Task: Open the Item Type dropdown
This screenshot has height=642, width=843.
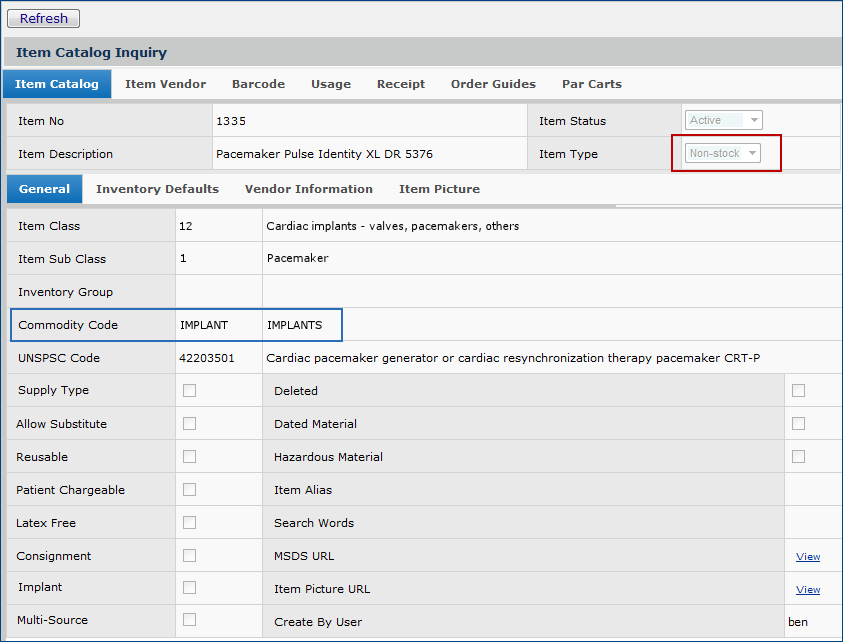Action: pyautogui.click(x=723, y=153)
